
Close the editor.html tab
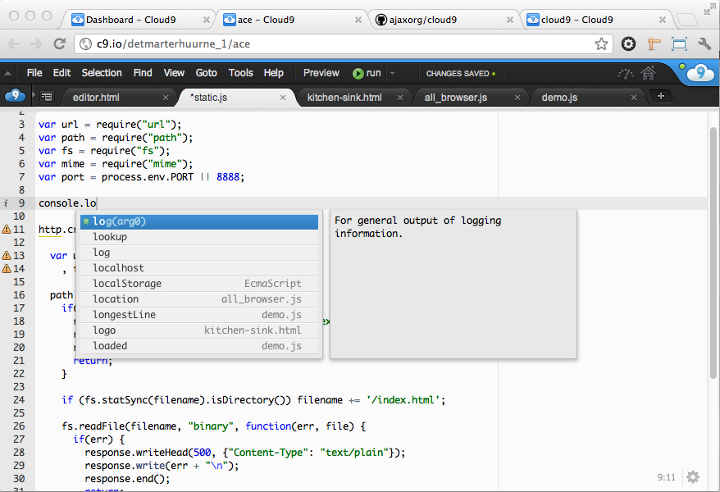166,97
